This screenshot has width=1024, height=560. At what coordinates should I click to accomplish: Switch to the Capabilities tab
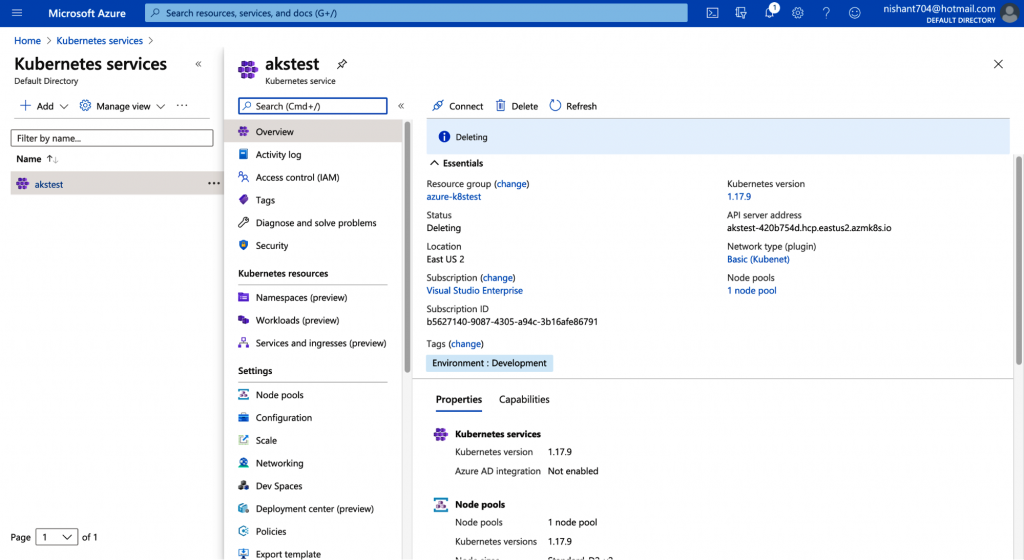click(524, 399)
